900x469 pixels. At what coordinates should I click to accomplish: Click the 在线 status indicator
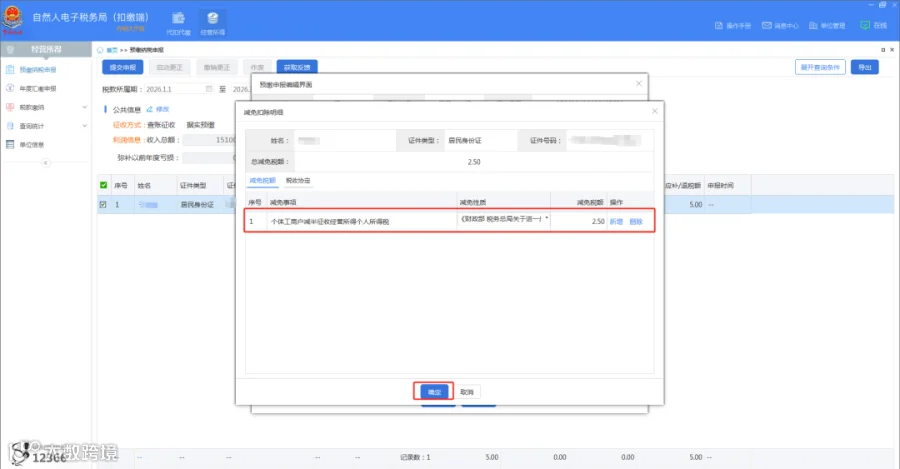point(874,26)
